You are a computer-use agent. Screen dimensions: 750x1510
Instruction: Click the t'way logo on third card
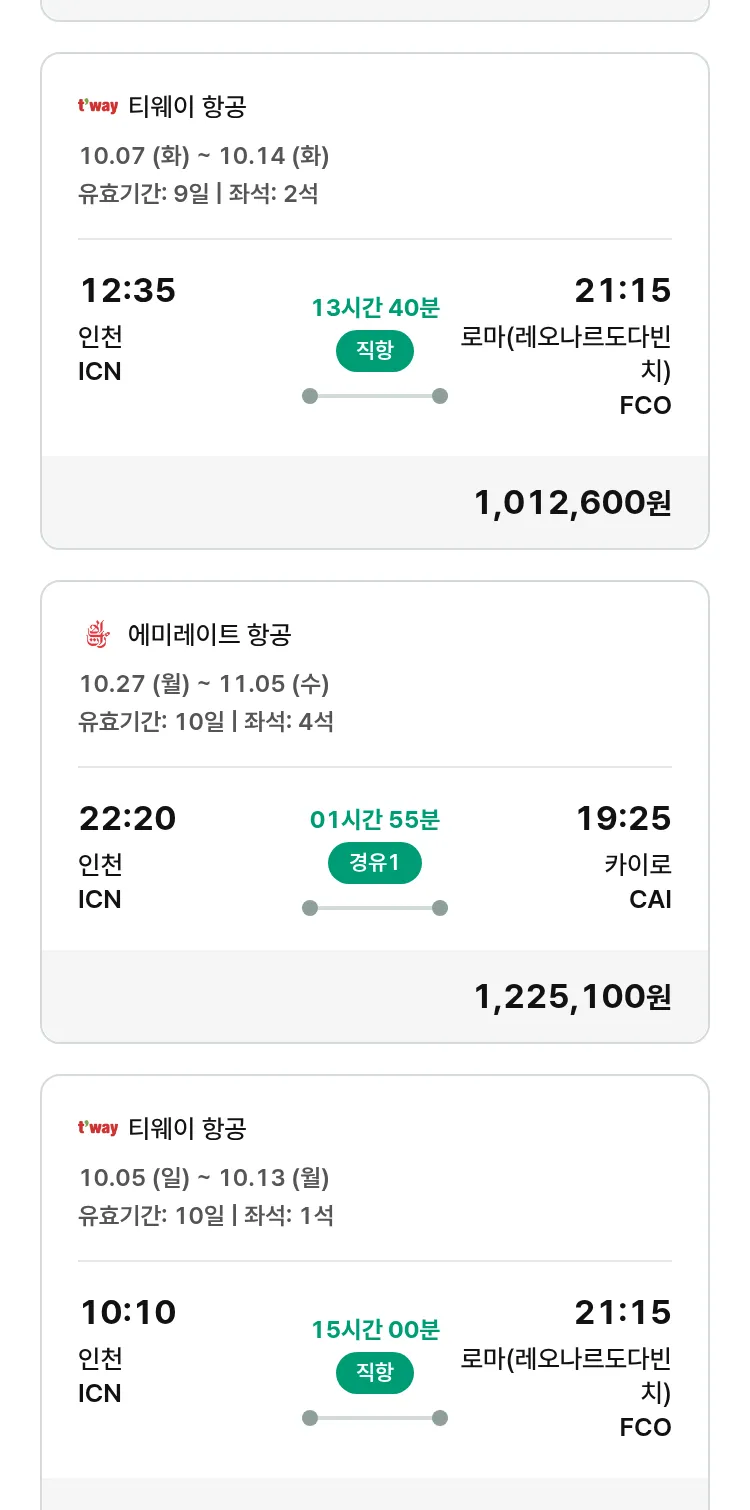point(98,1128)
